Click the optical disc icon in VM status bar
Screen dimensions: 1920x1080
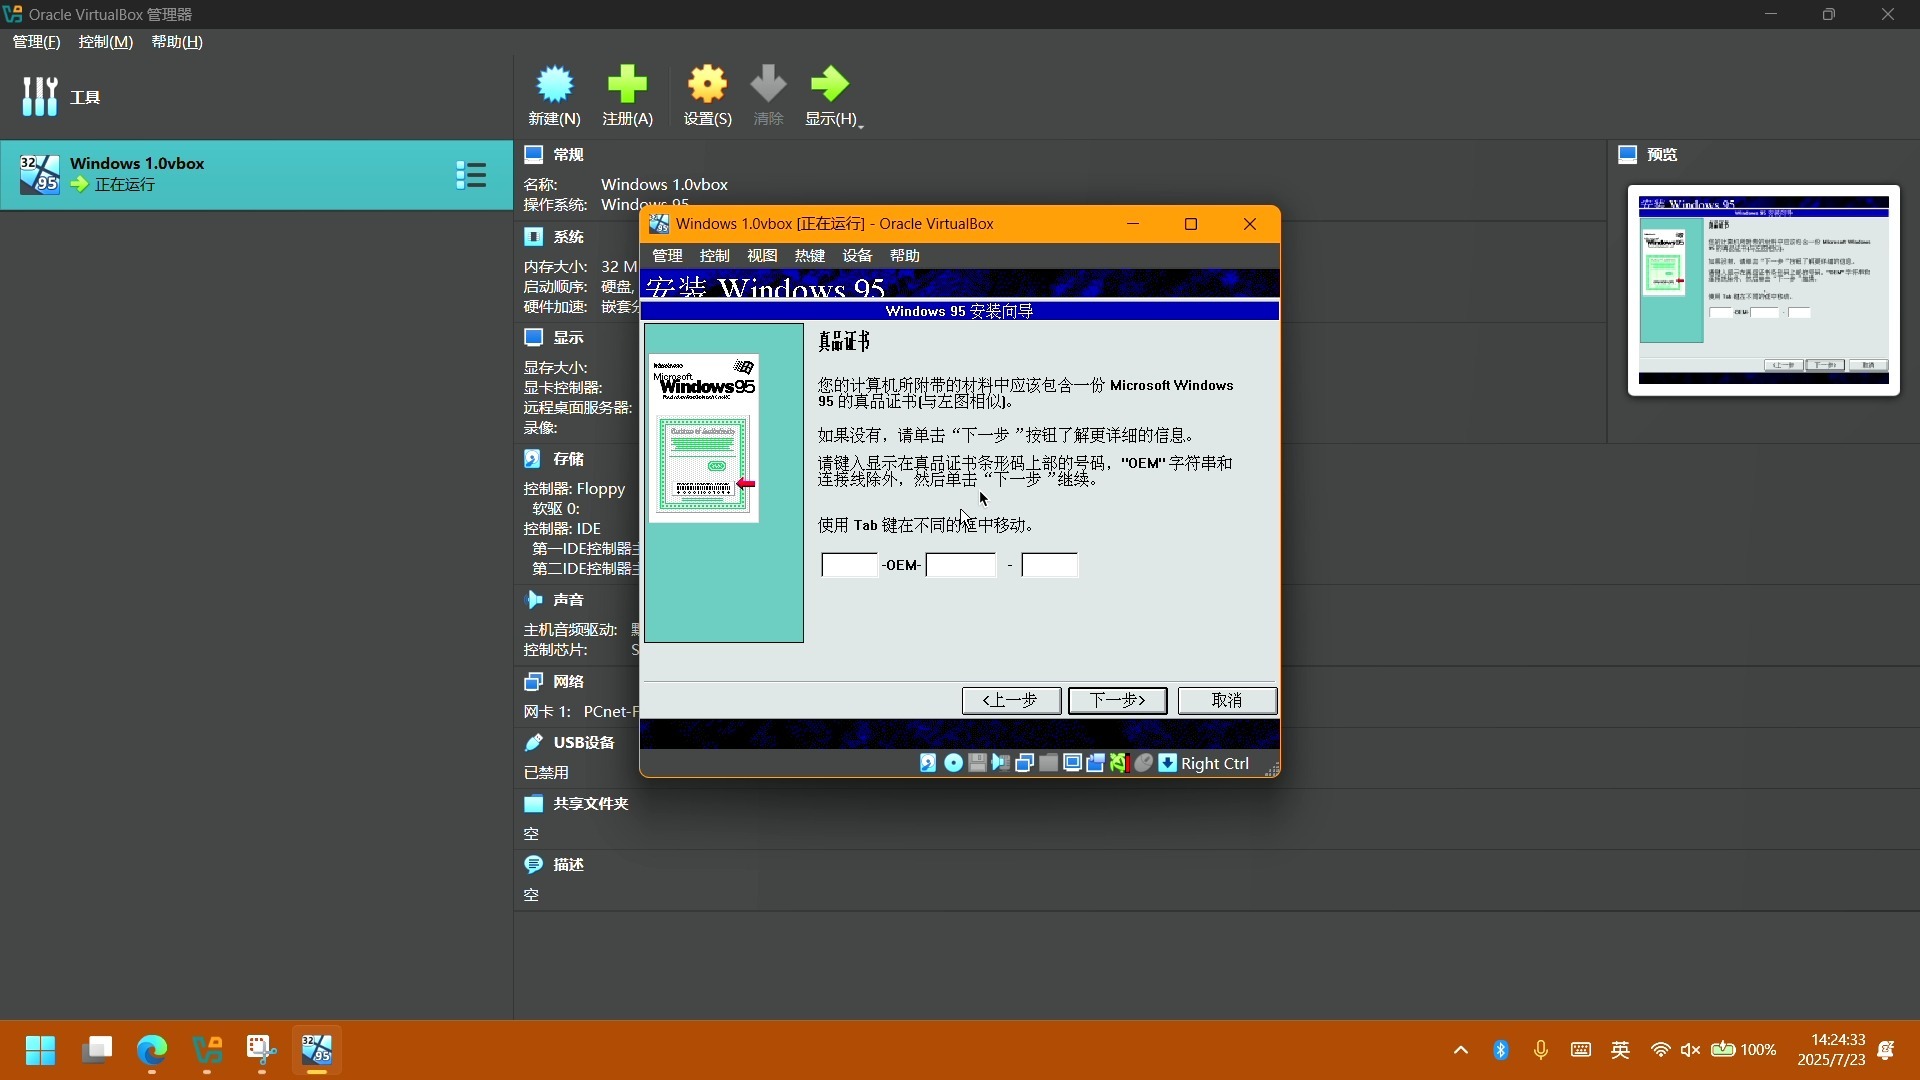pos(953,763)
